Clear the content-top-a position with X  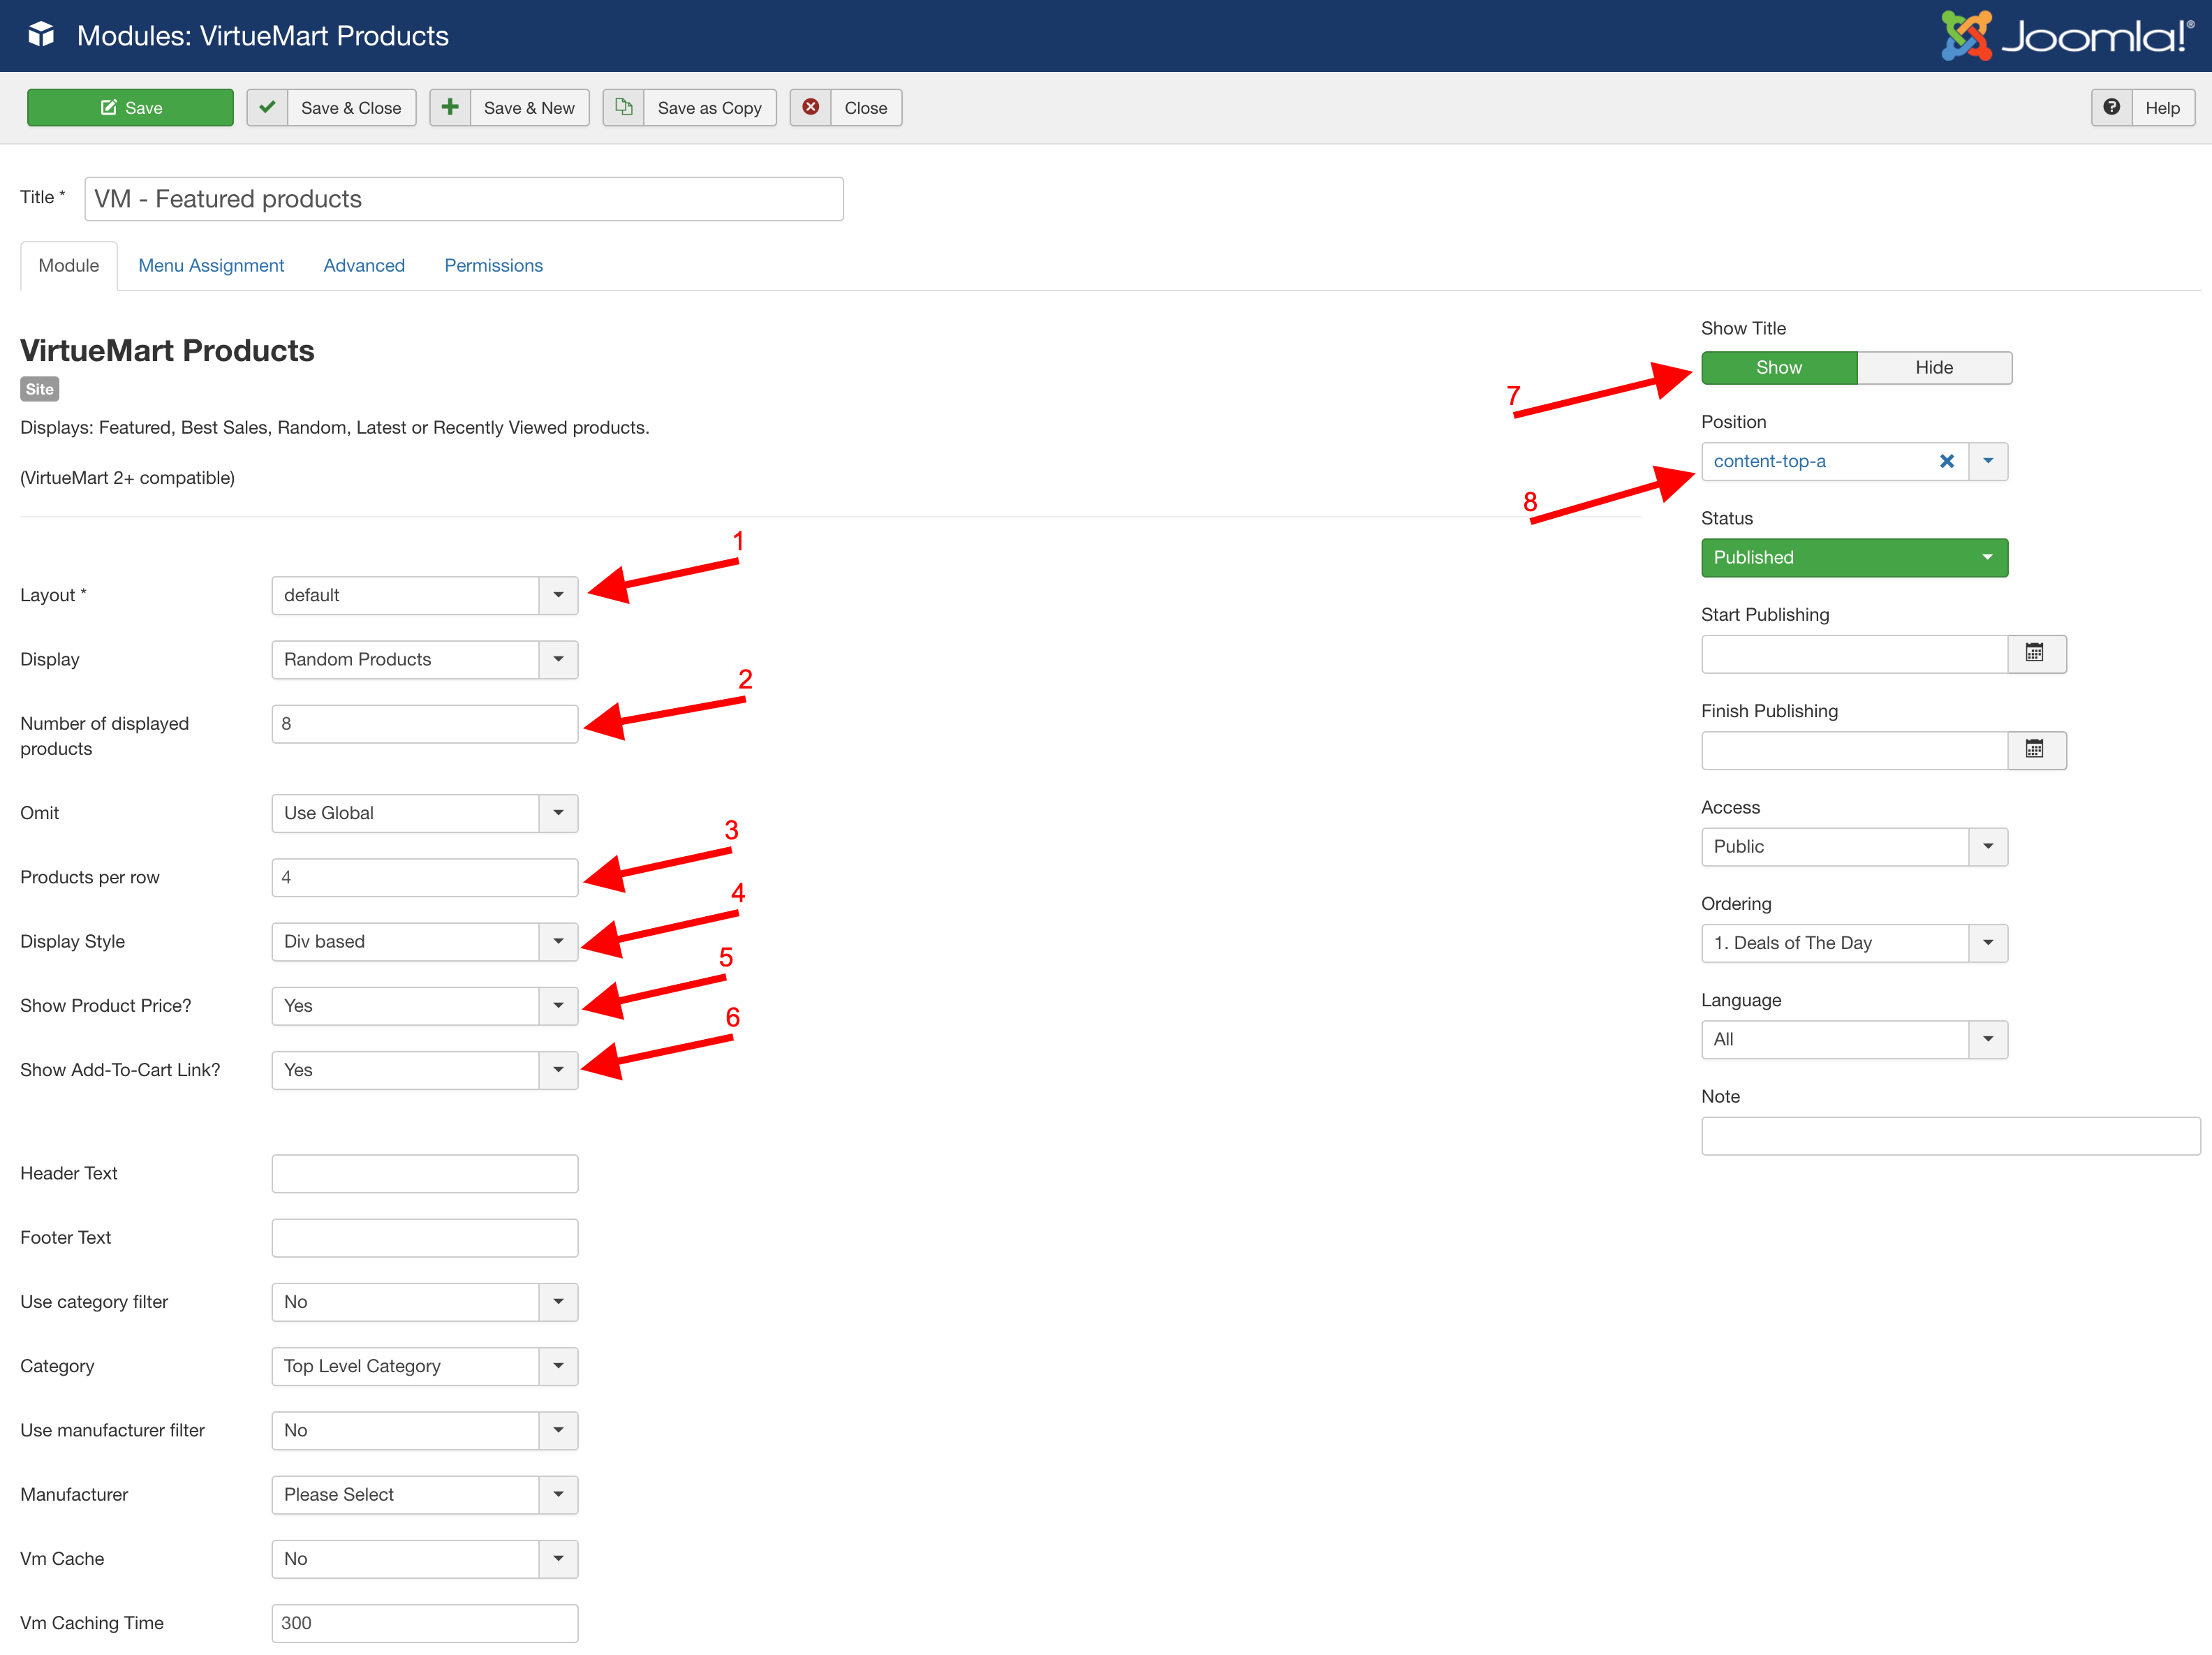[x=1946, y=461]
